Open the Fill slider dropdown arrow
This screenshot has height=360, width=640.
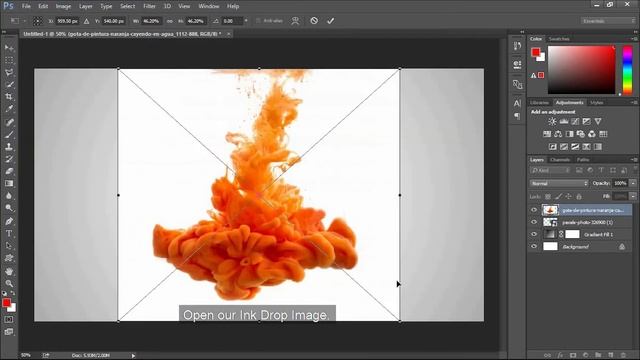pos(633,196)
